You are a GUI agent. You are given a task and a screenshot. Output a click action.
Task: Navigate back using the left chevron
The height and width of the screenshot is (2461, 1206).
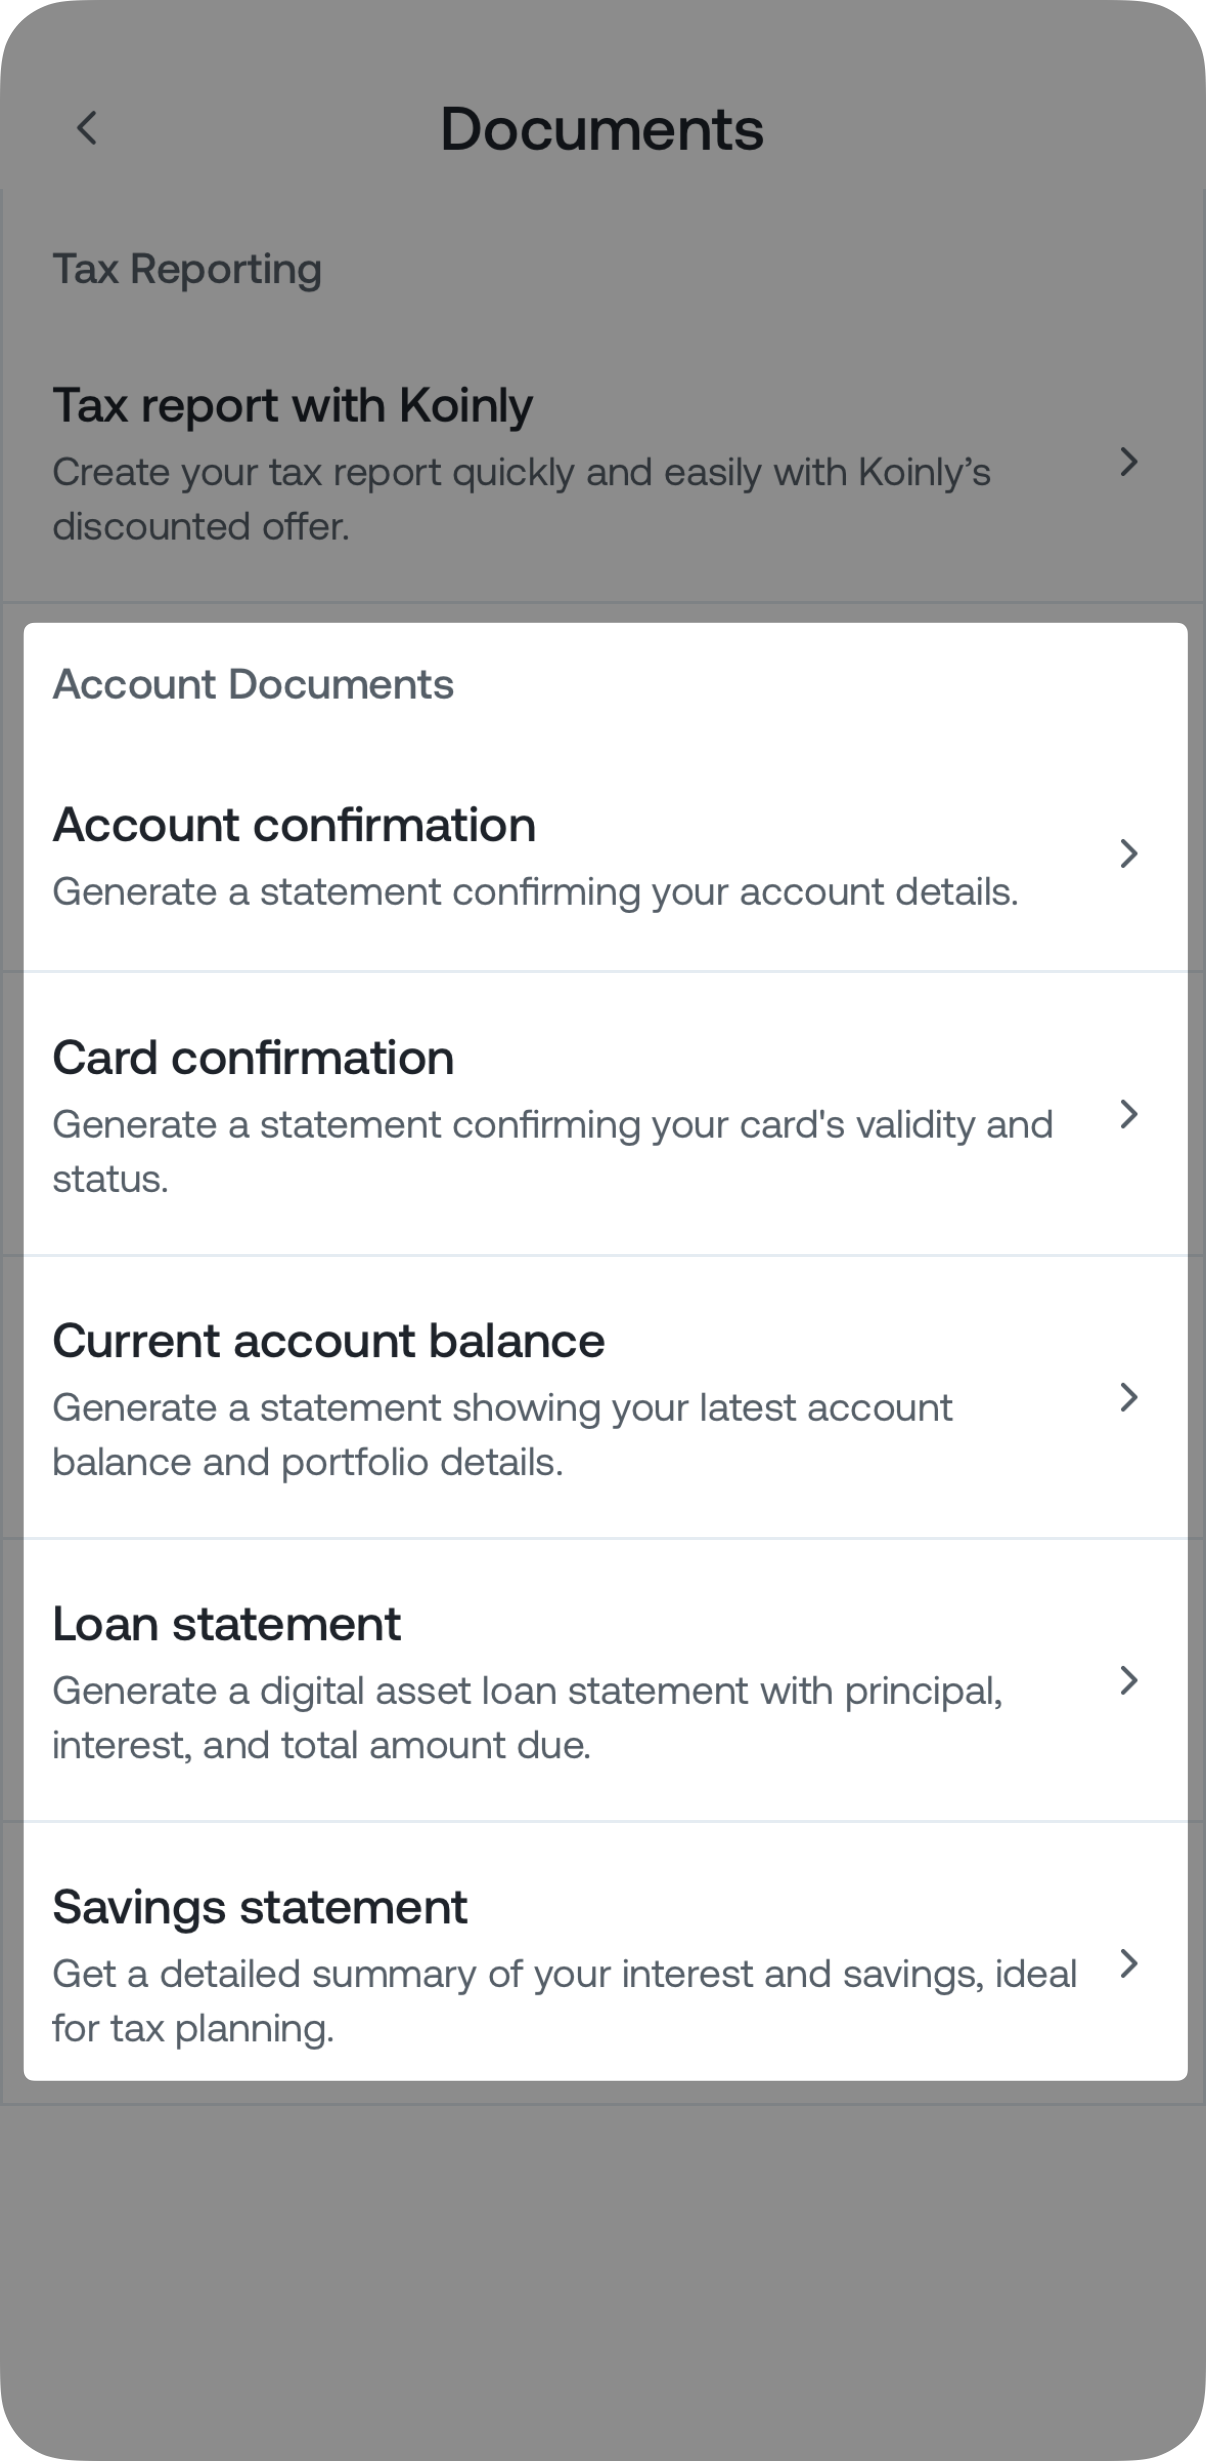88,128
